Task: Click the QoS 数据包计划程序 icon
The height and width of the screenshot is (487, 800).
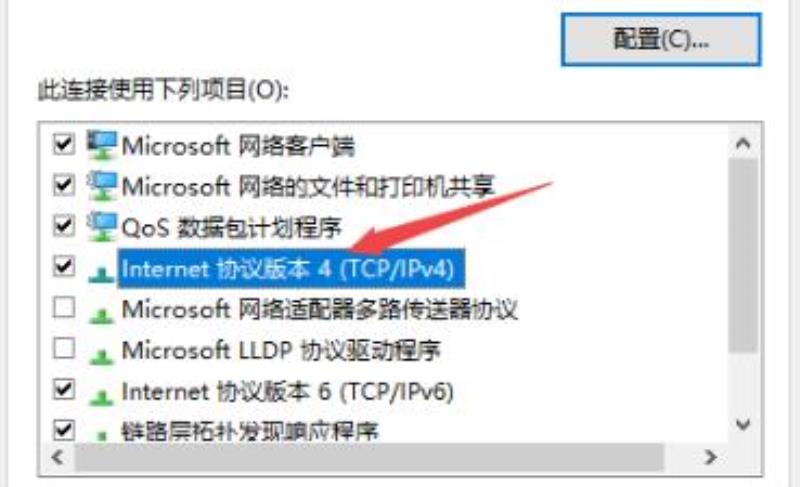Action: click(x=102, y=226)
